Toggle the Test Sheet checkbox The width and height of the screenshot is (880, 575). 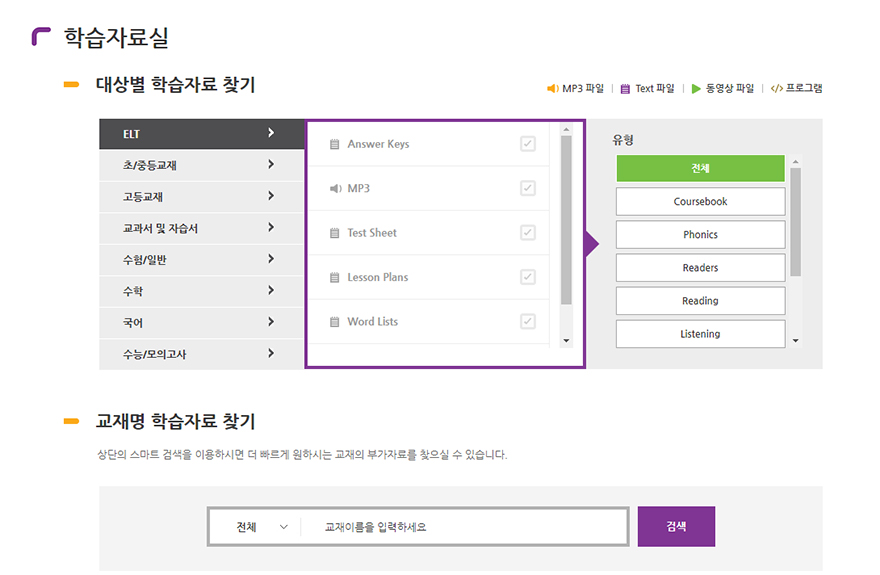pyautogui.click(x=528, y=232)
